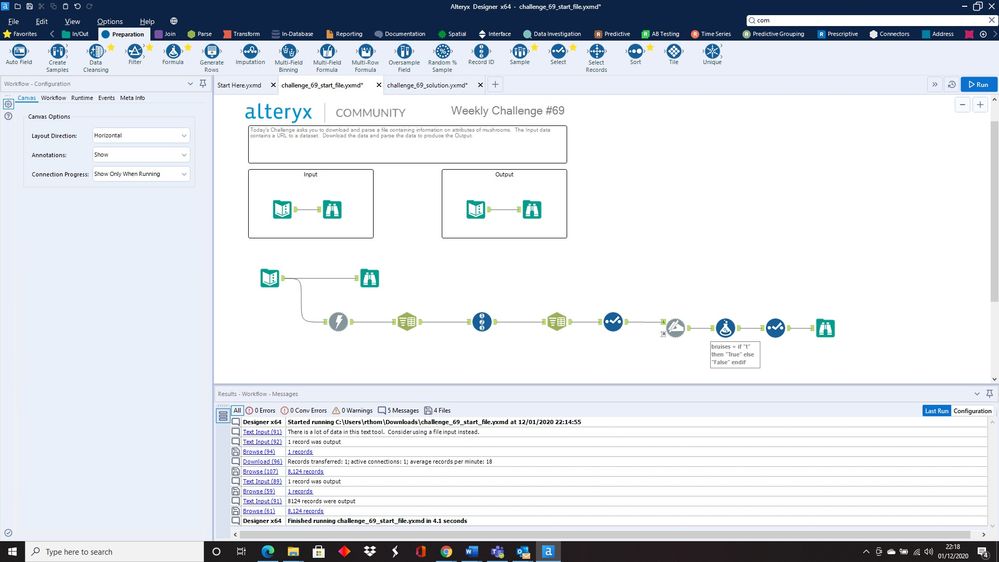Viewport: 999px width, 562px height.
Task: Select the Tile tool
Action: [673, 55]
